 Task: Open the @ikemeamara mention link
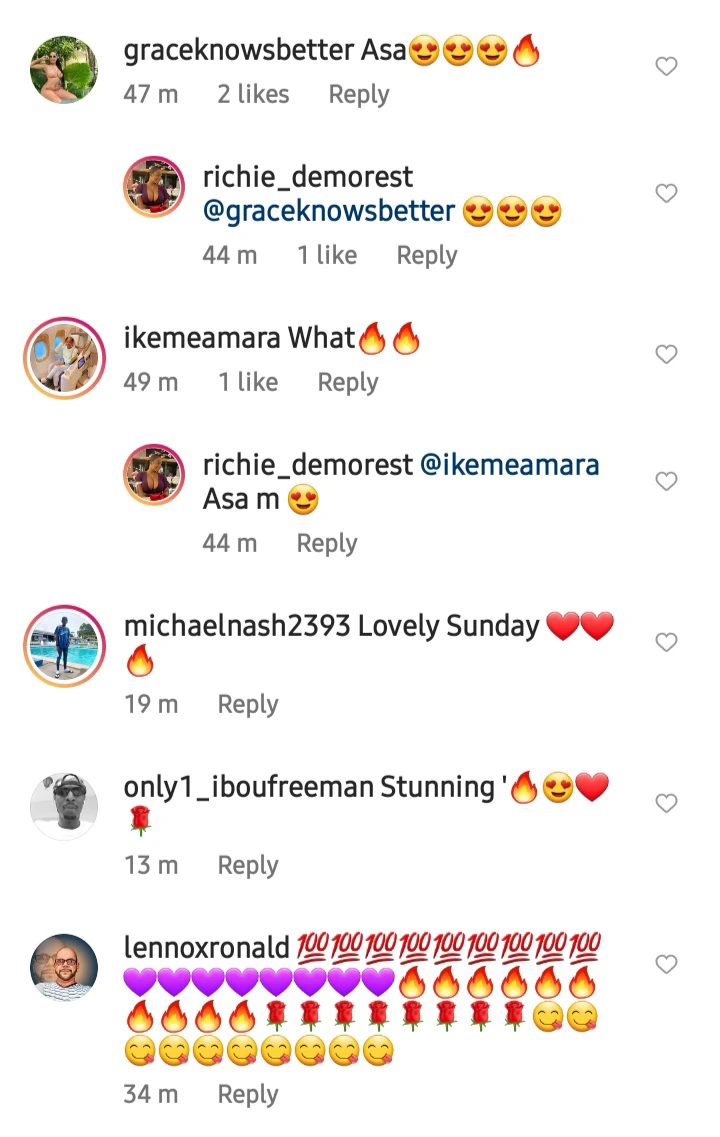(x=509, y=465)
